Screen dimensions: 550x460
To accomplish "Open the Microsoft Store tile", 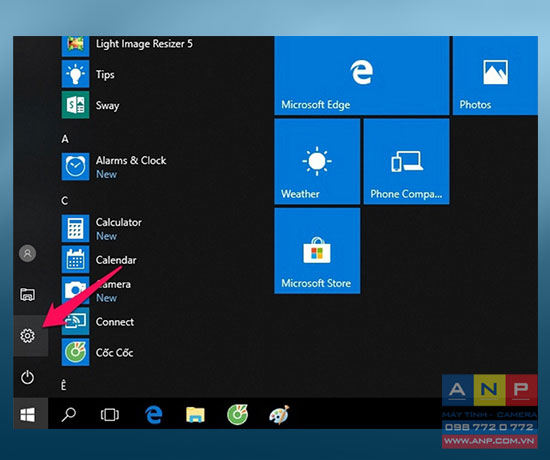I will pyautogui.click(x=317, y=251).
